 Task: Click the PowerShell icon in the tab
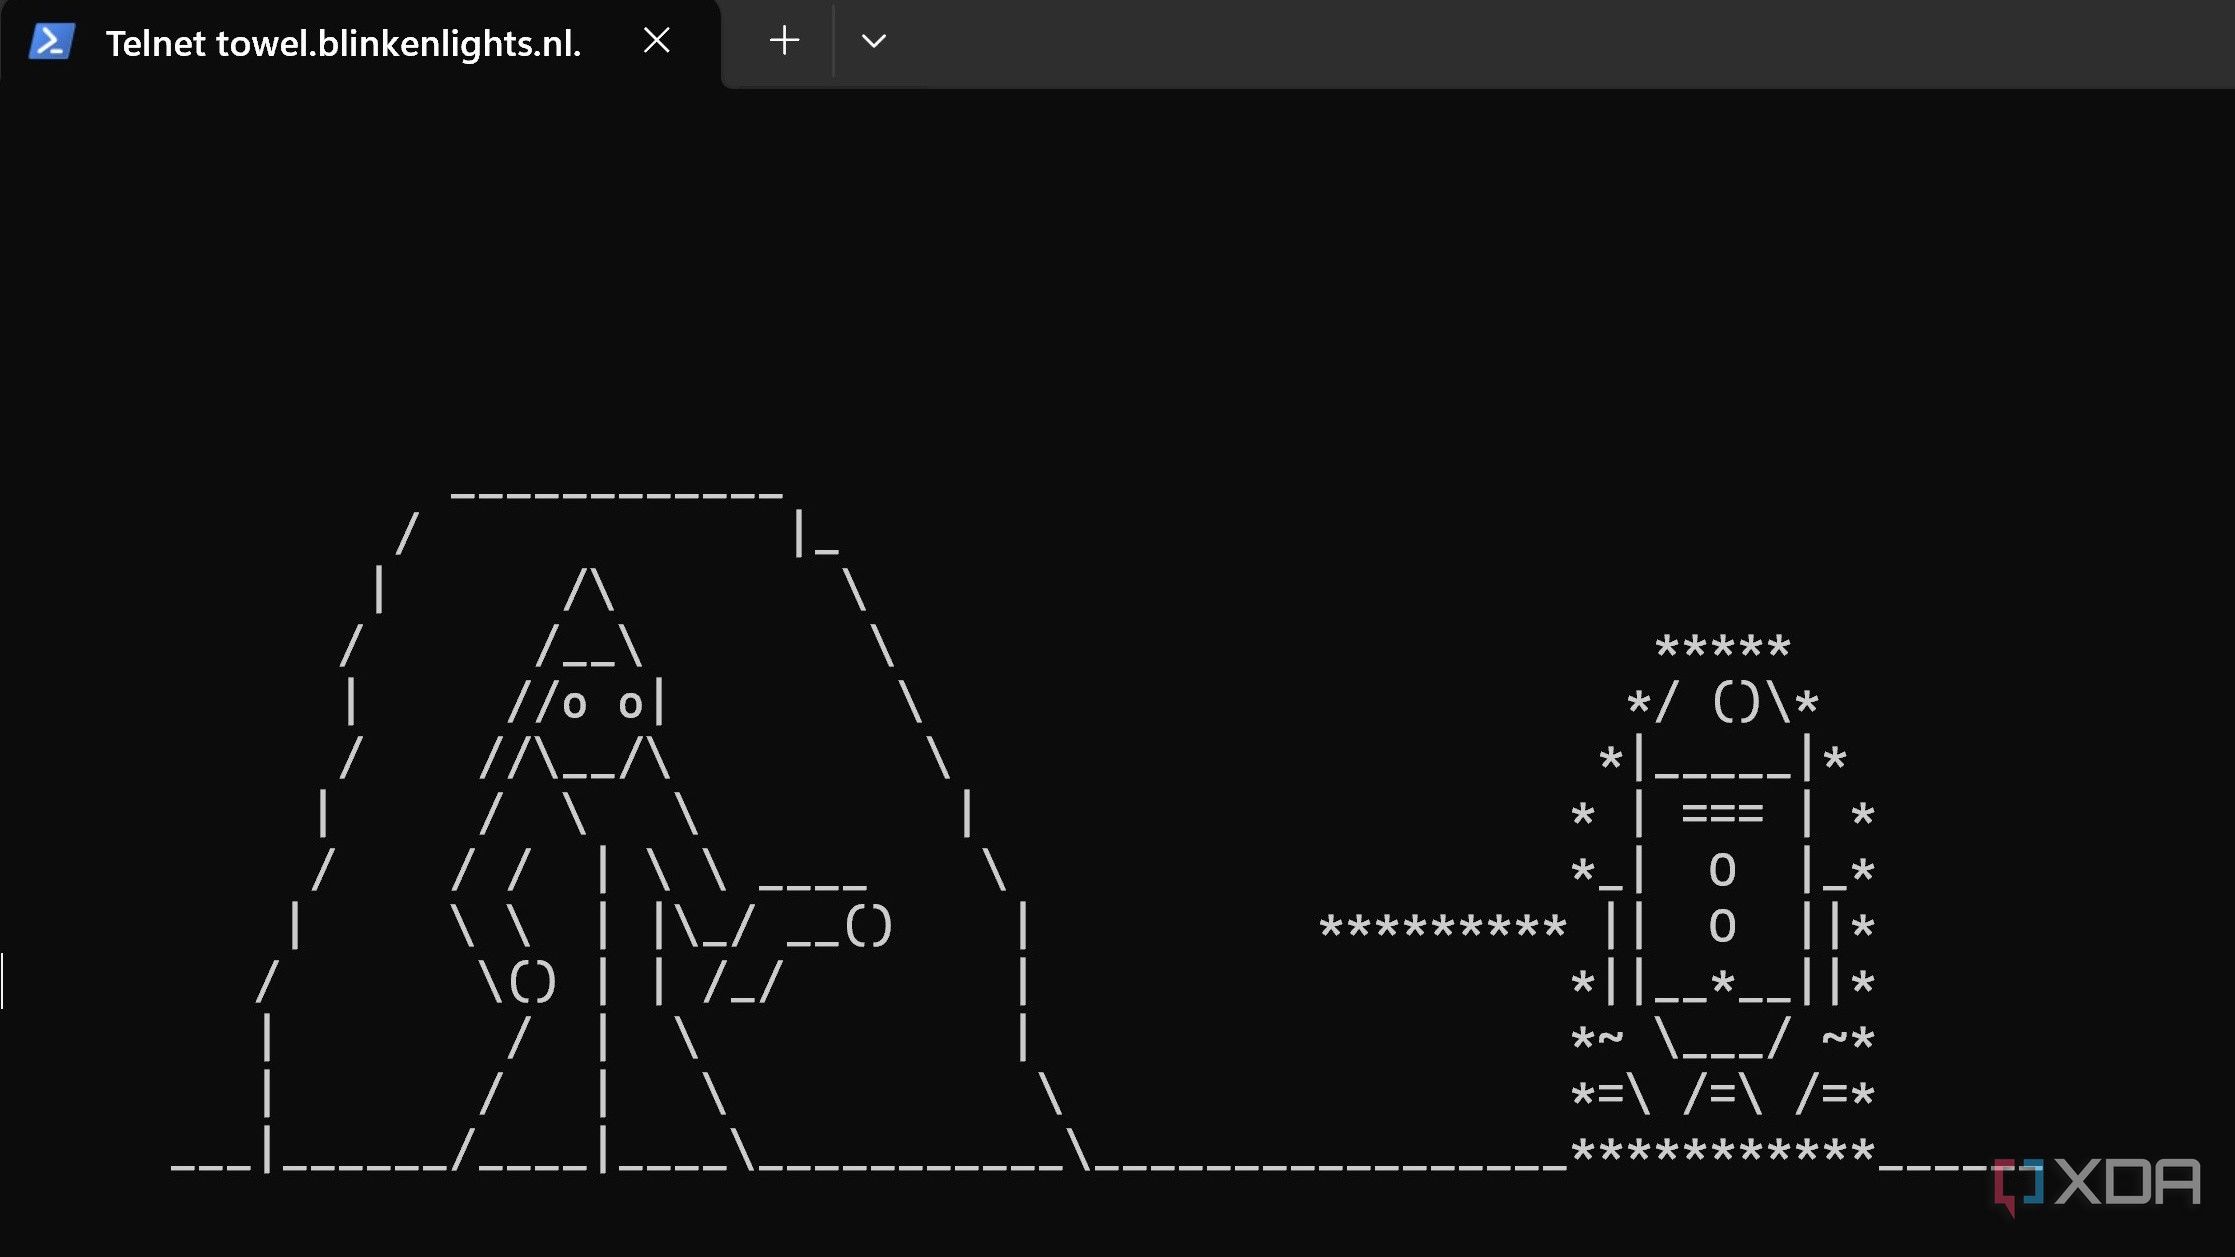pos(52,42)
